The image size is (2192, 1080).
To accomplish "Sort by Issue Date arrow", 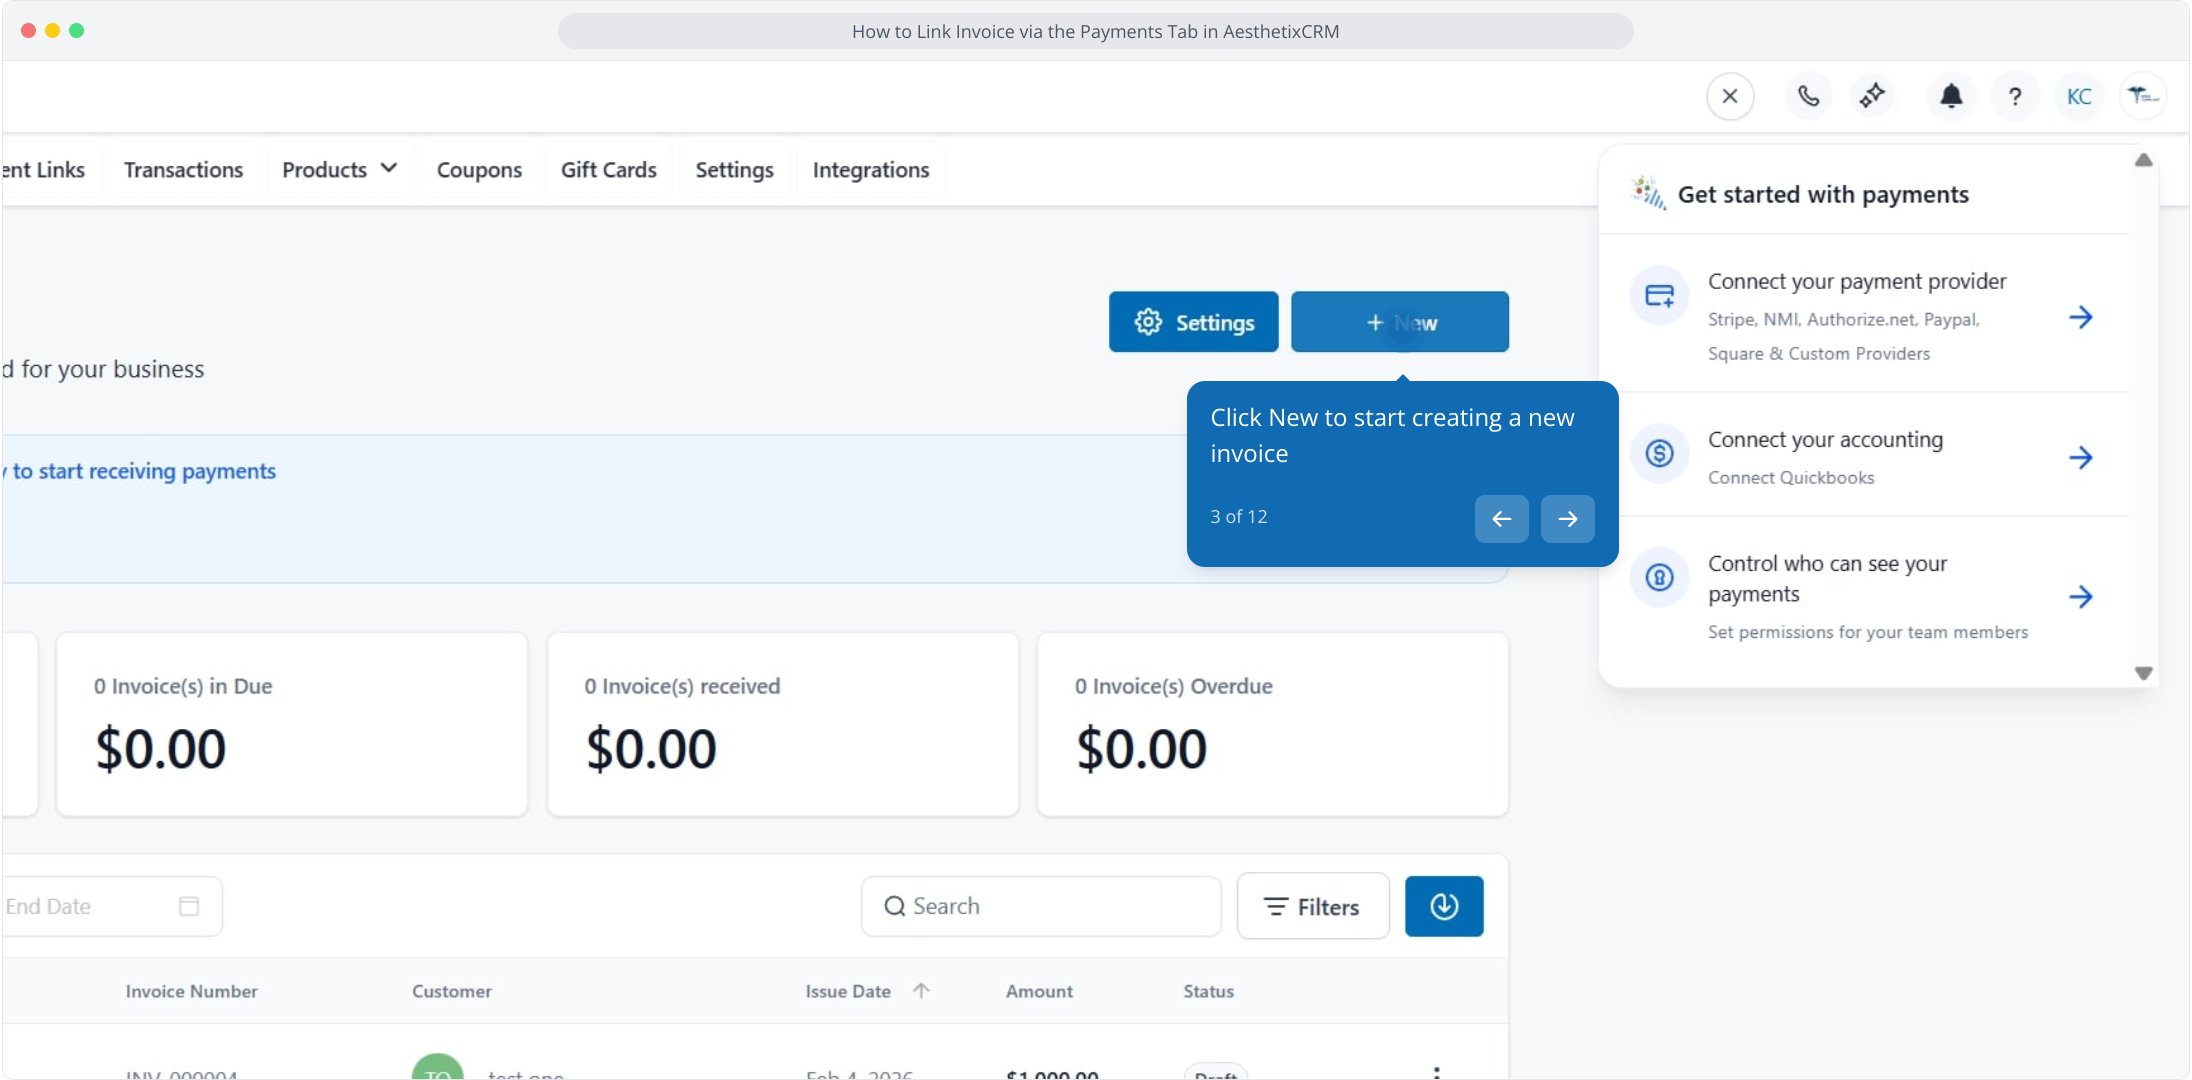I will [x=921, y=990].
